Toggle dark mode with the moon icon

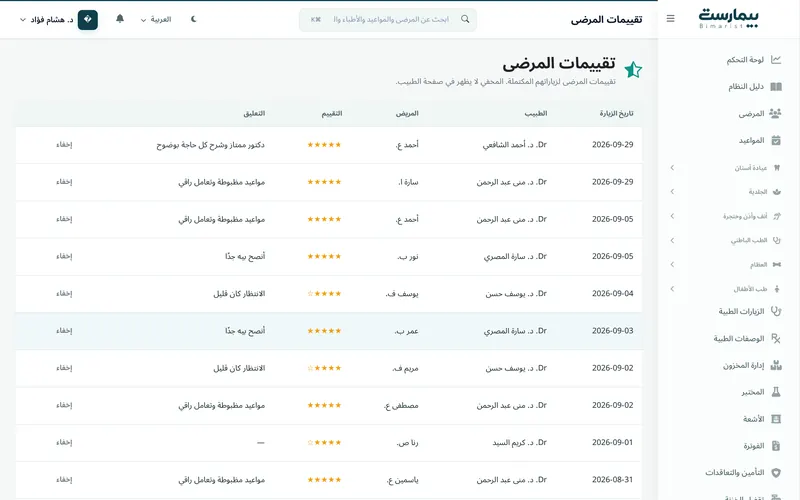point(194,19)
